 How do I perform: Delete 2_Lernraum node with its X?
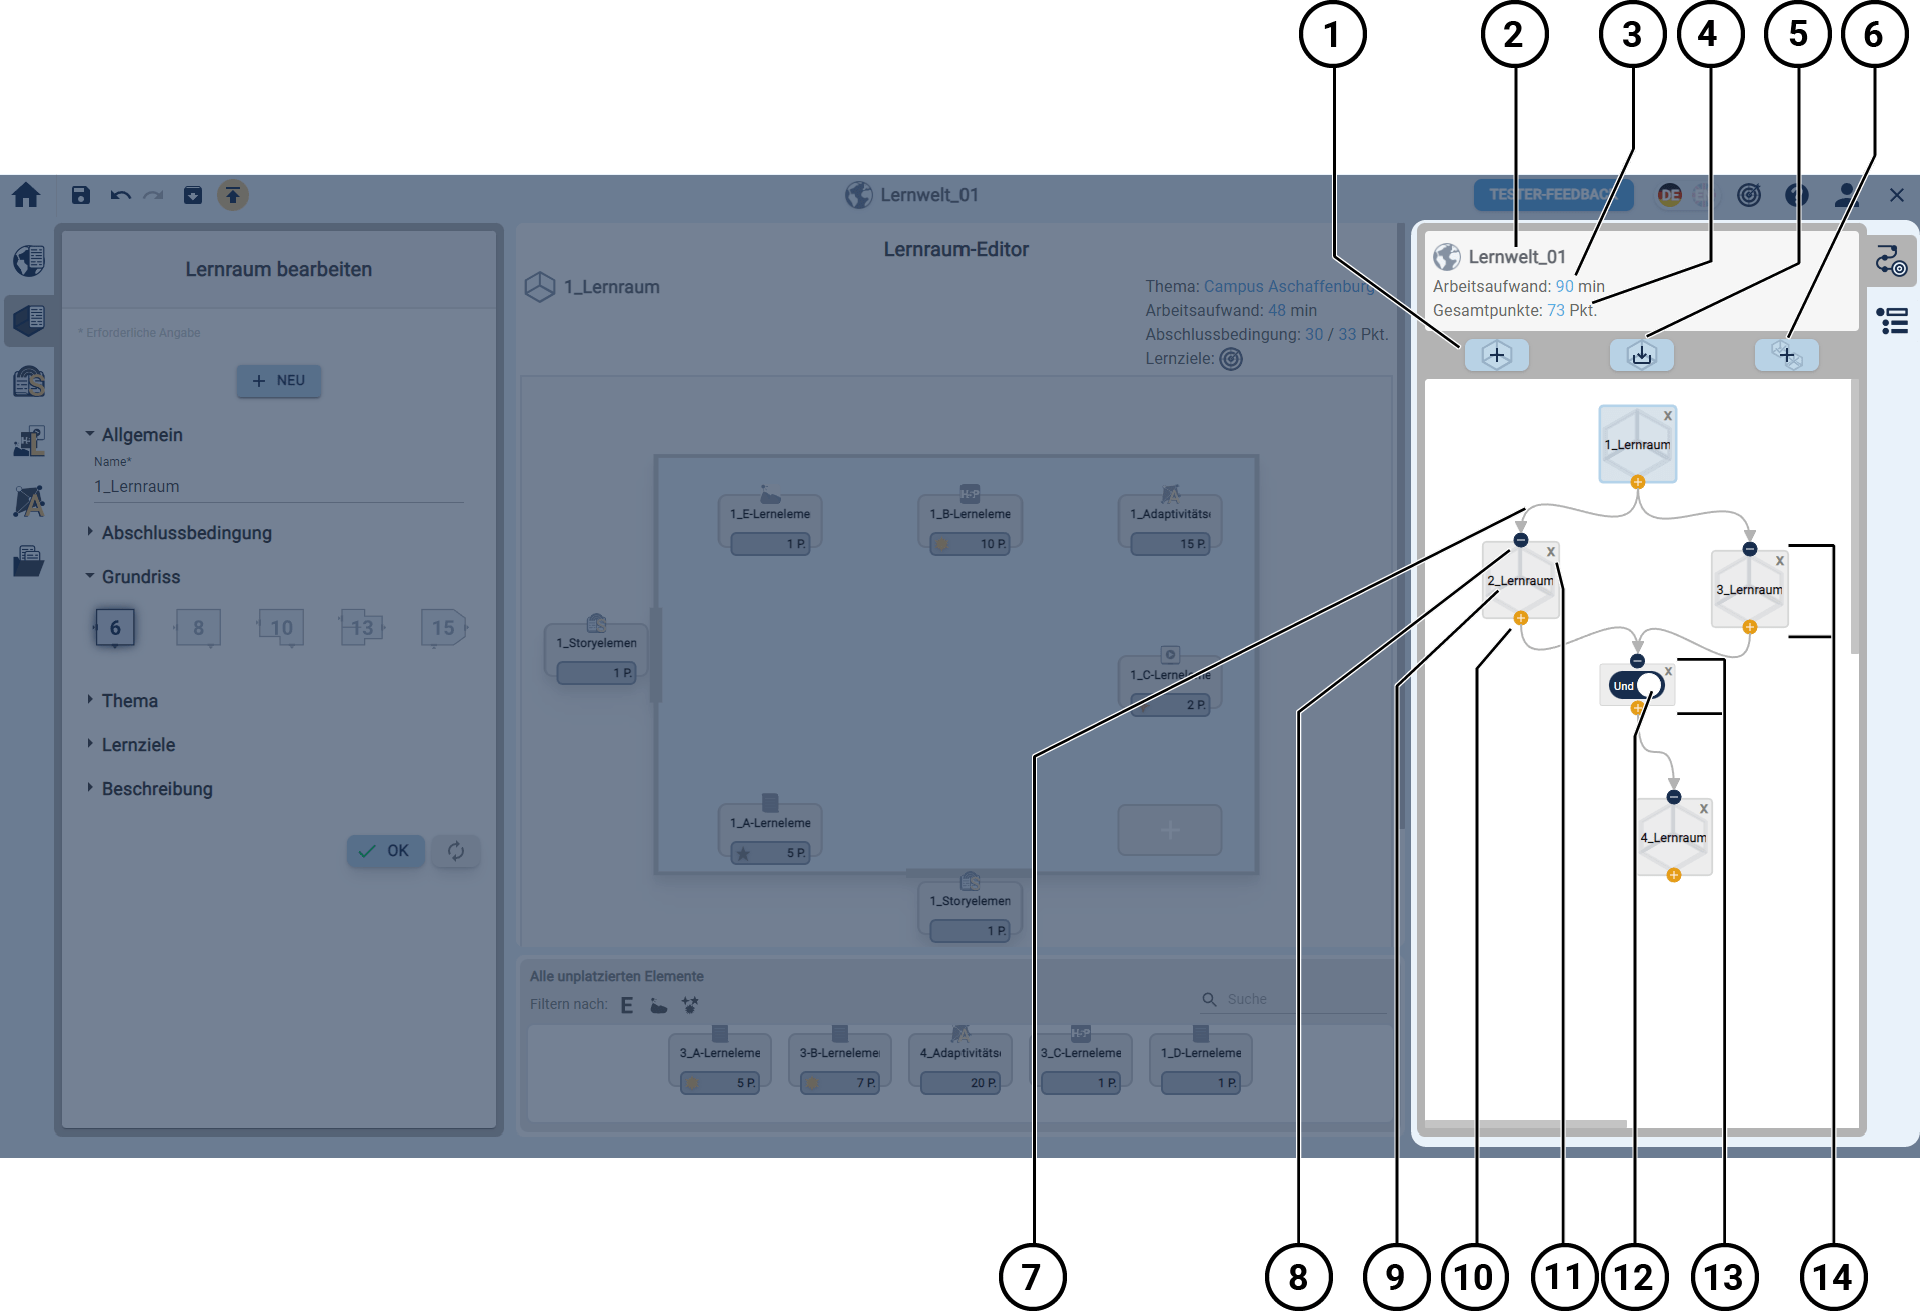coord(1551,552)
